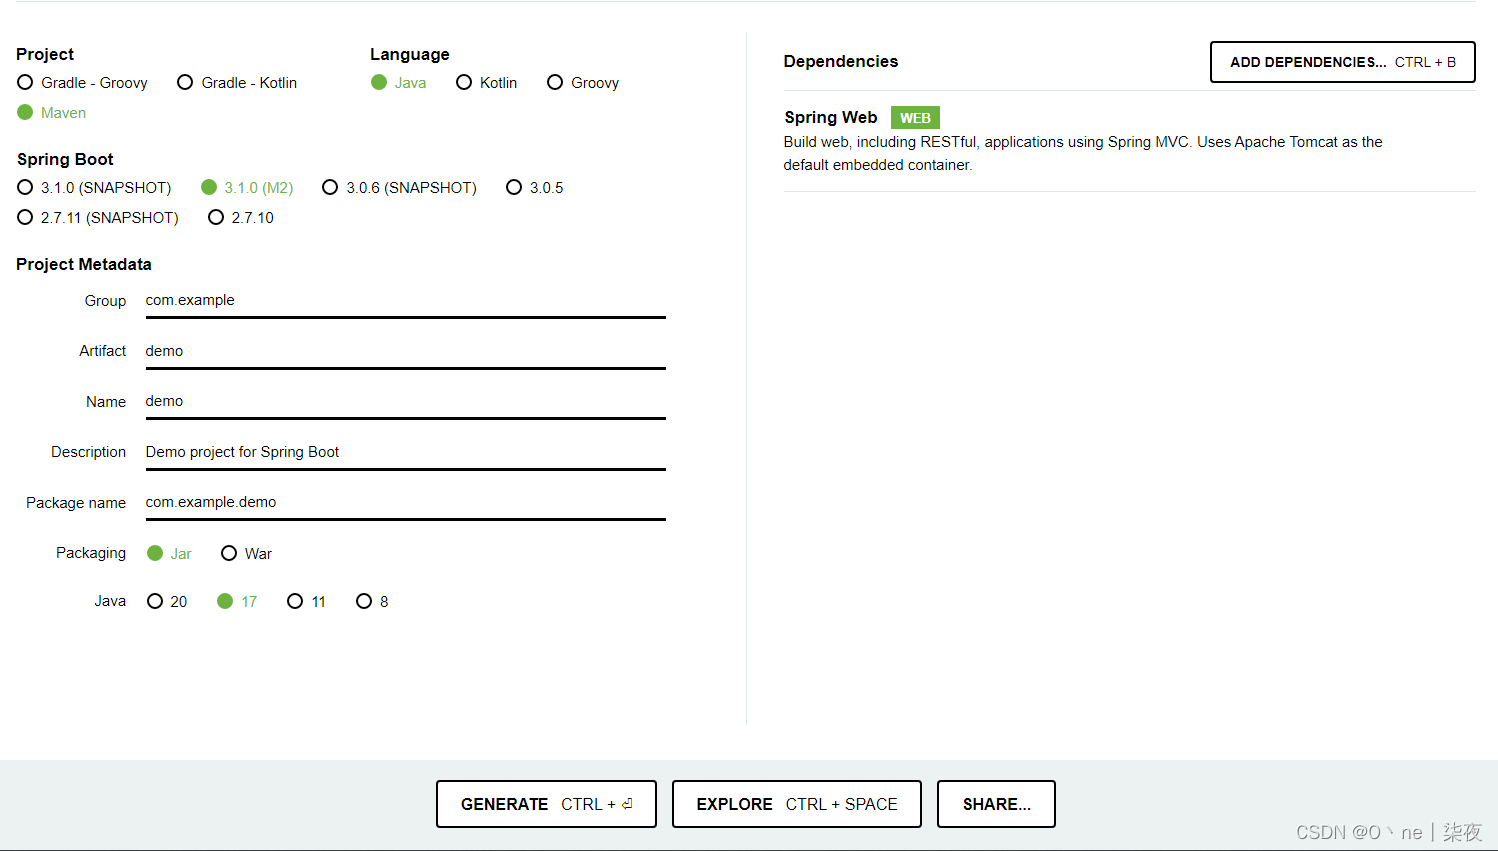1498x851 pixels.
Task: Pick Java version 20
Action: [167, 602]
